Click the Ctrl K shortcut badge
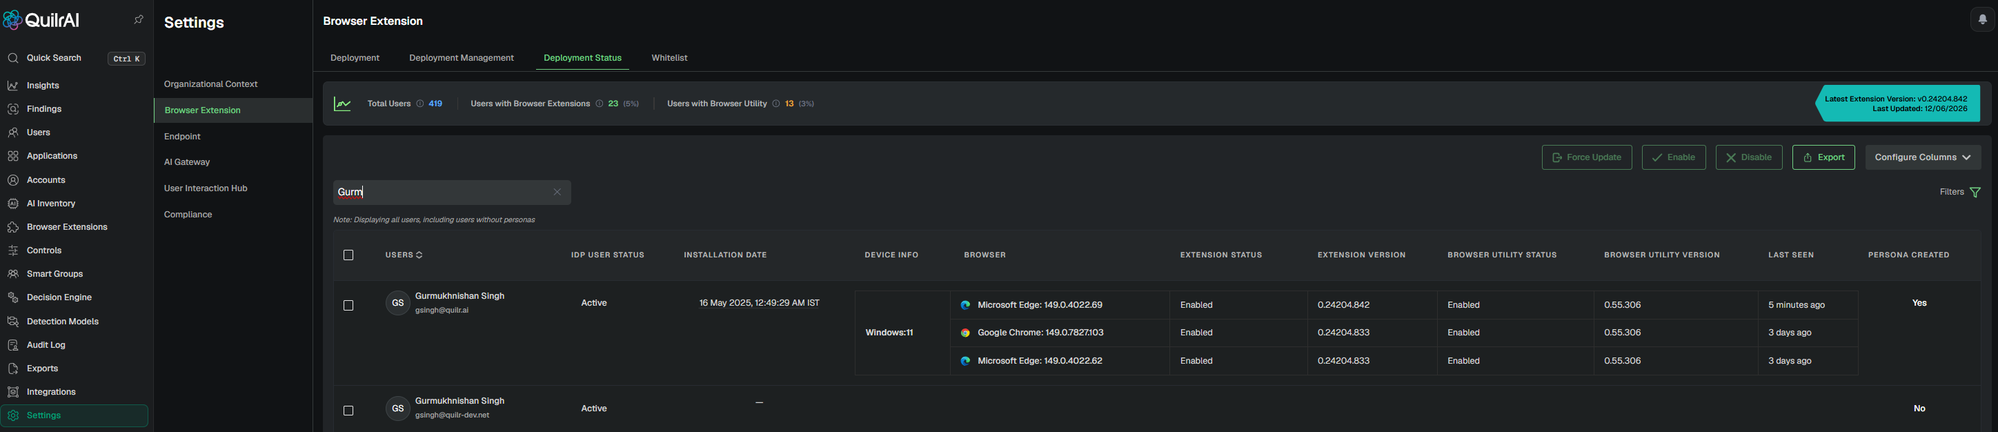Viewport: 1998px width, 432px height. coord(126,59)
